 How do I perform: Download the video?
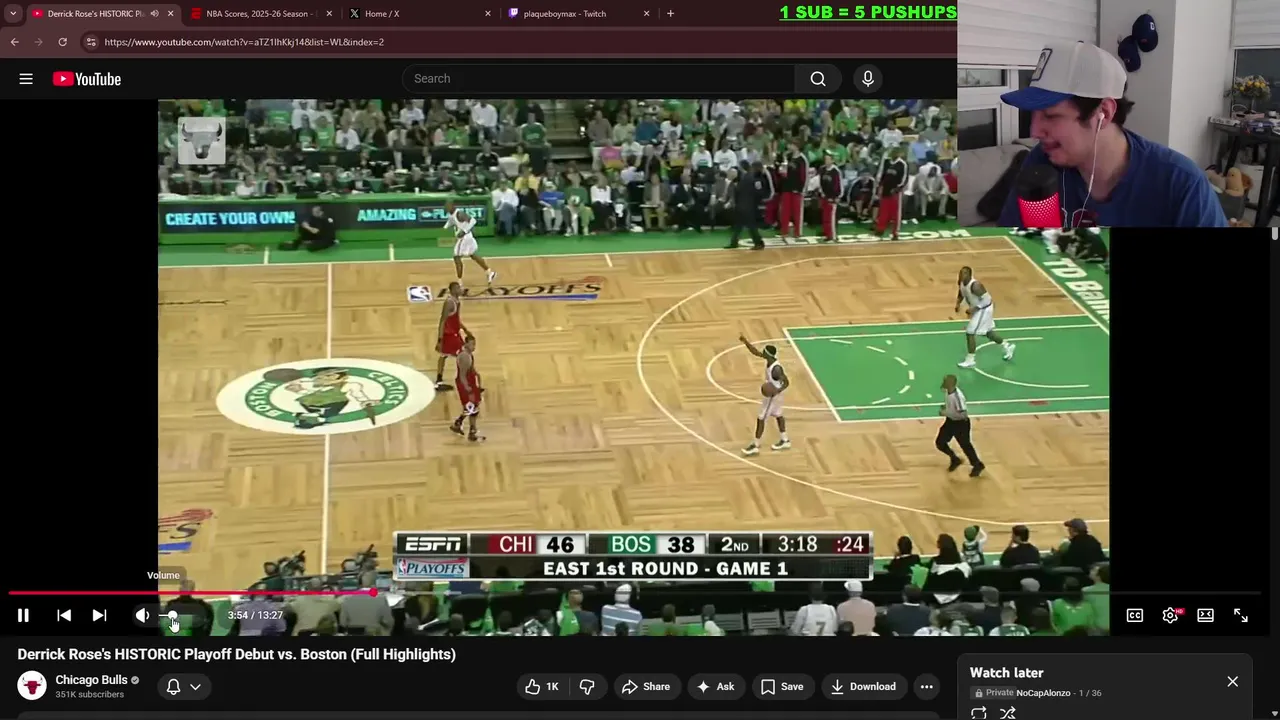tap(863, 686)
